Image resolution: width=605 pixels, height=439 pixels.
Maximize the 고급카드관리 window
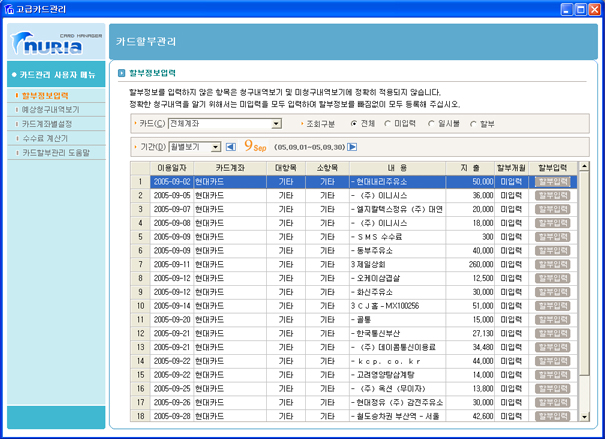coord(580,8)
